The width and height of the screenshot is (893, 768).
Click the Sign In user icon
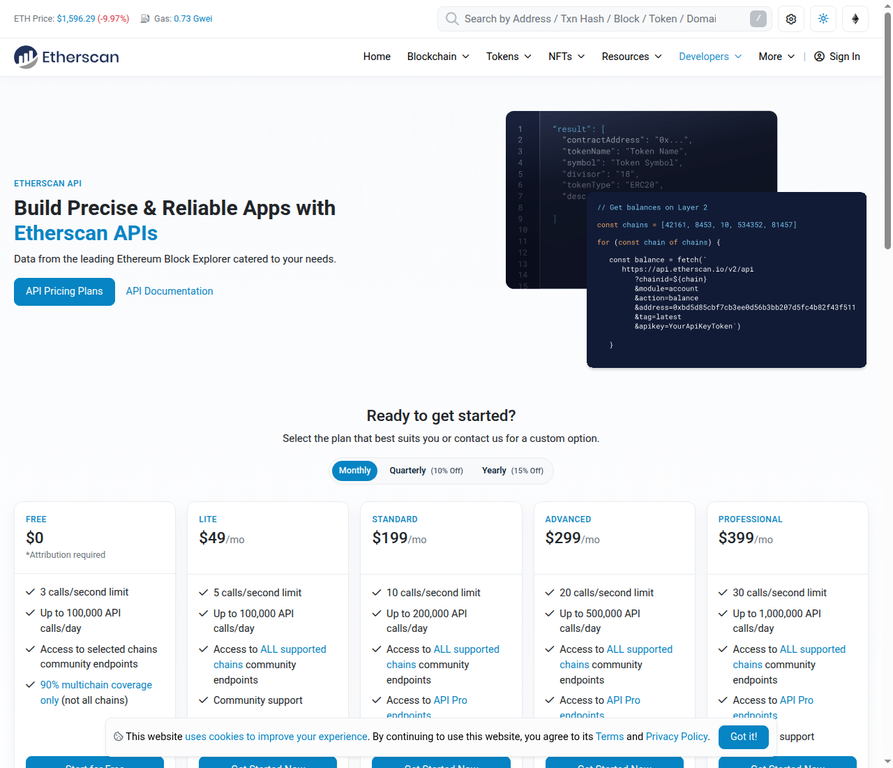819,56
